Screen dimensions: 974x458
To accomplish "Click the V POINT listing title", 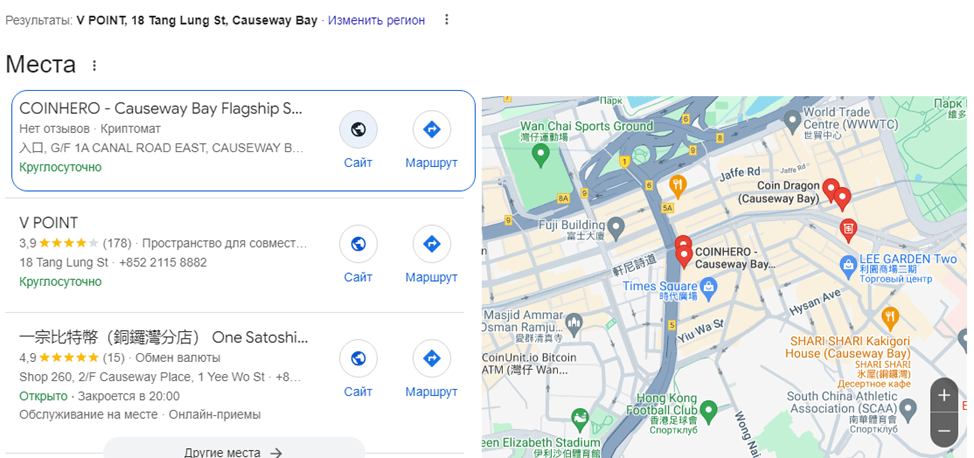I will [x=48, y=223].
